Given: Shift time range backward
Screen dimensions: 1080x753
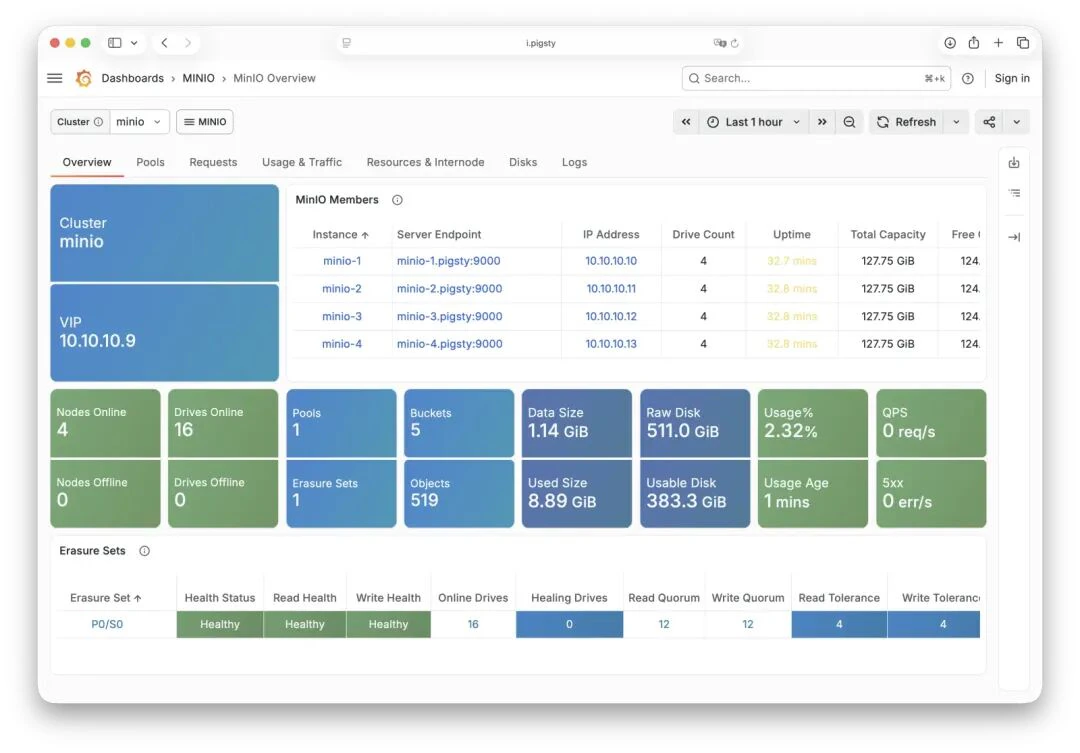Looking at the screenshot, I should [686, 122].
